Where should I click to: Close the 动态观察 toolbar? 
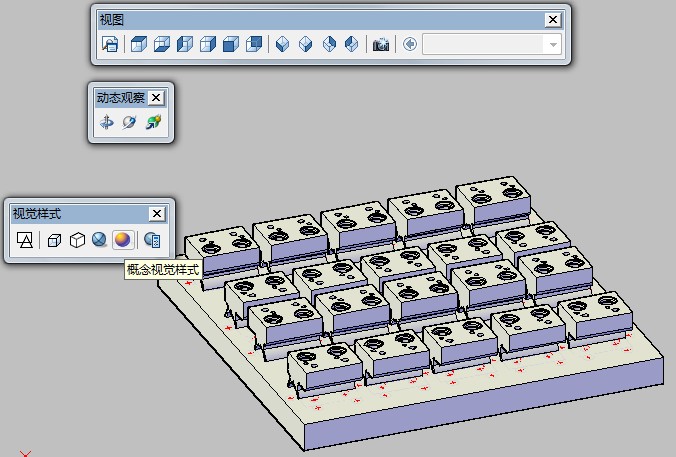coord(156,98)
